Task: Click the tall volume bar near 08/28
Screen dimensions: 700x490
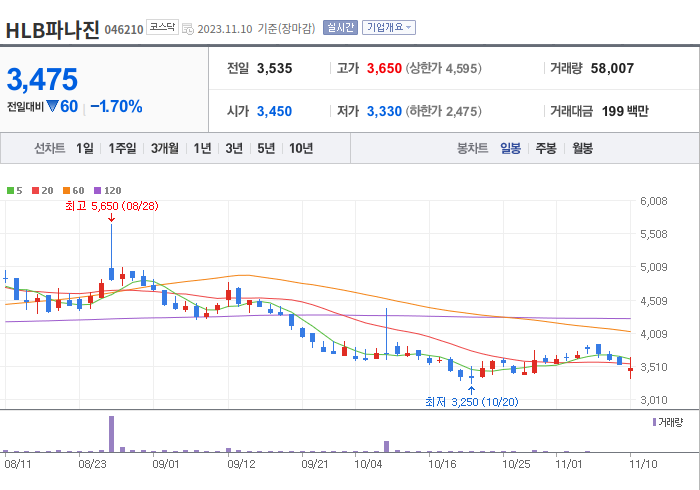Action: pyautogui.click(x=112, y=434)
